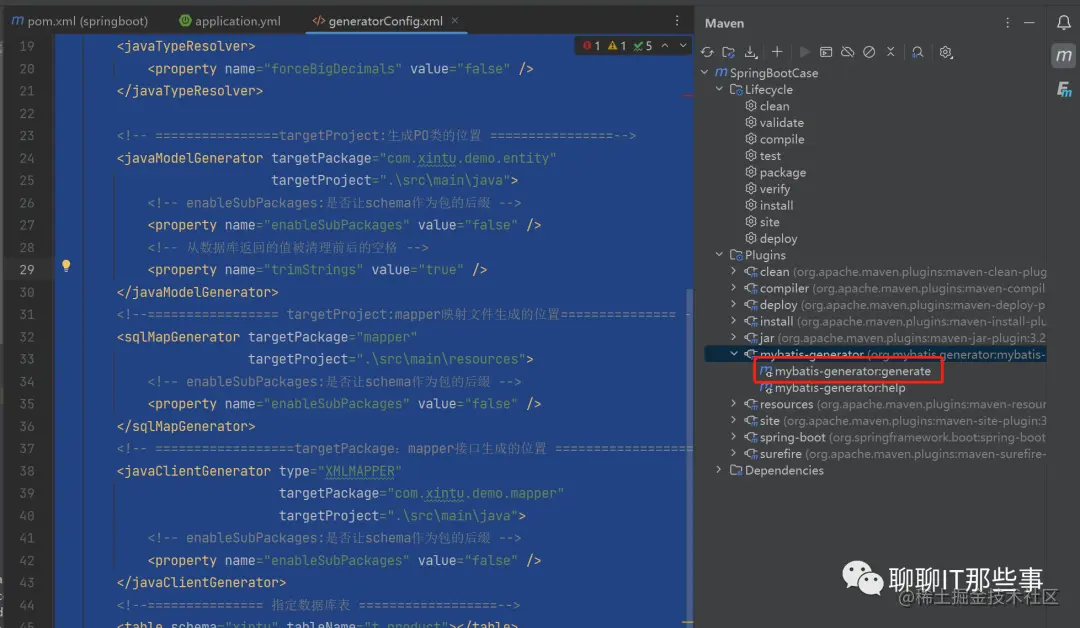Go to previous highlighted problem arrow
This screenshot has height=628, width=1080.
[x=665, y=45]
